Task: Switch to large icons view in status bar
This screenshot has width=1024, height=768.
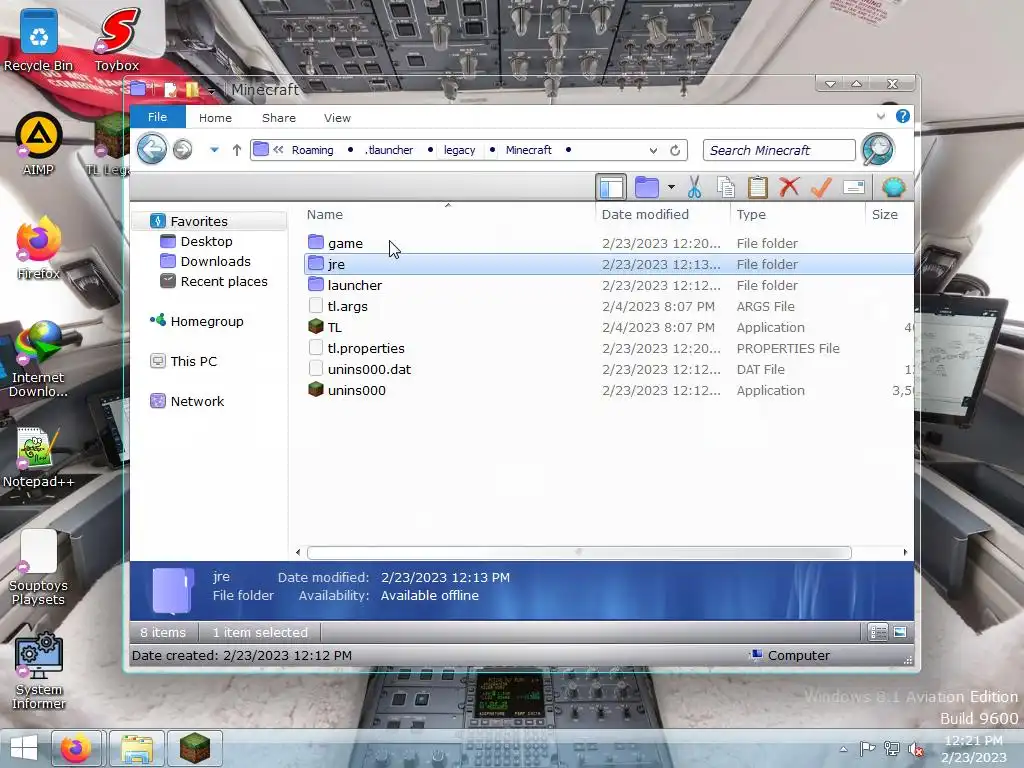Action: (x=900, y=632)
